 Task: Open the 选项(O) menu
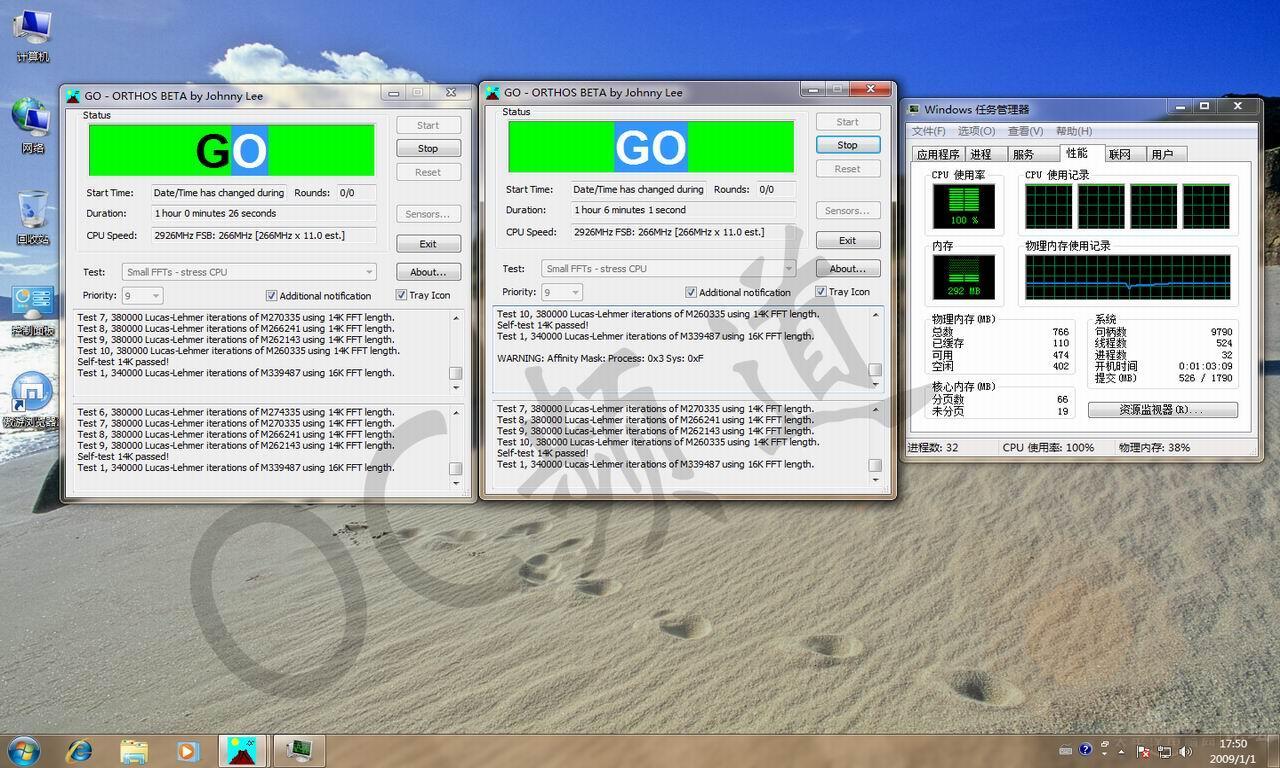tap(976, 131)
